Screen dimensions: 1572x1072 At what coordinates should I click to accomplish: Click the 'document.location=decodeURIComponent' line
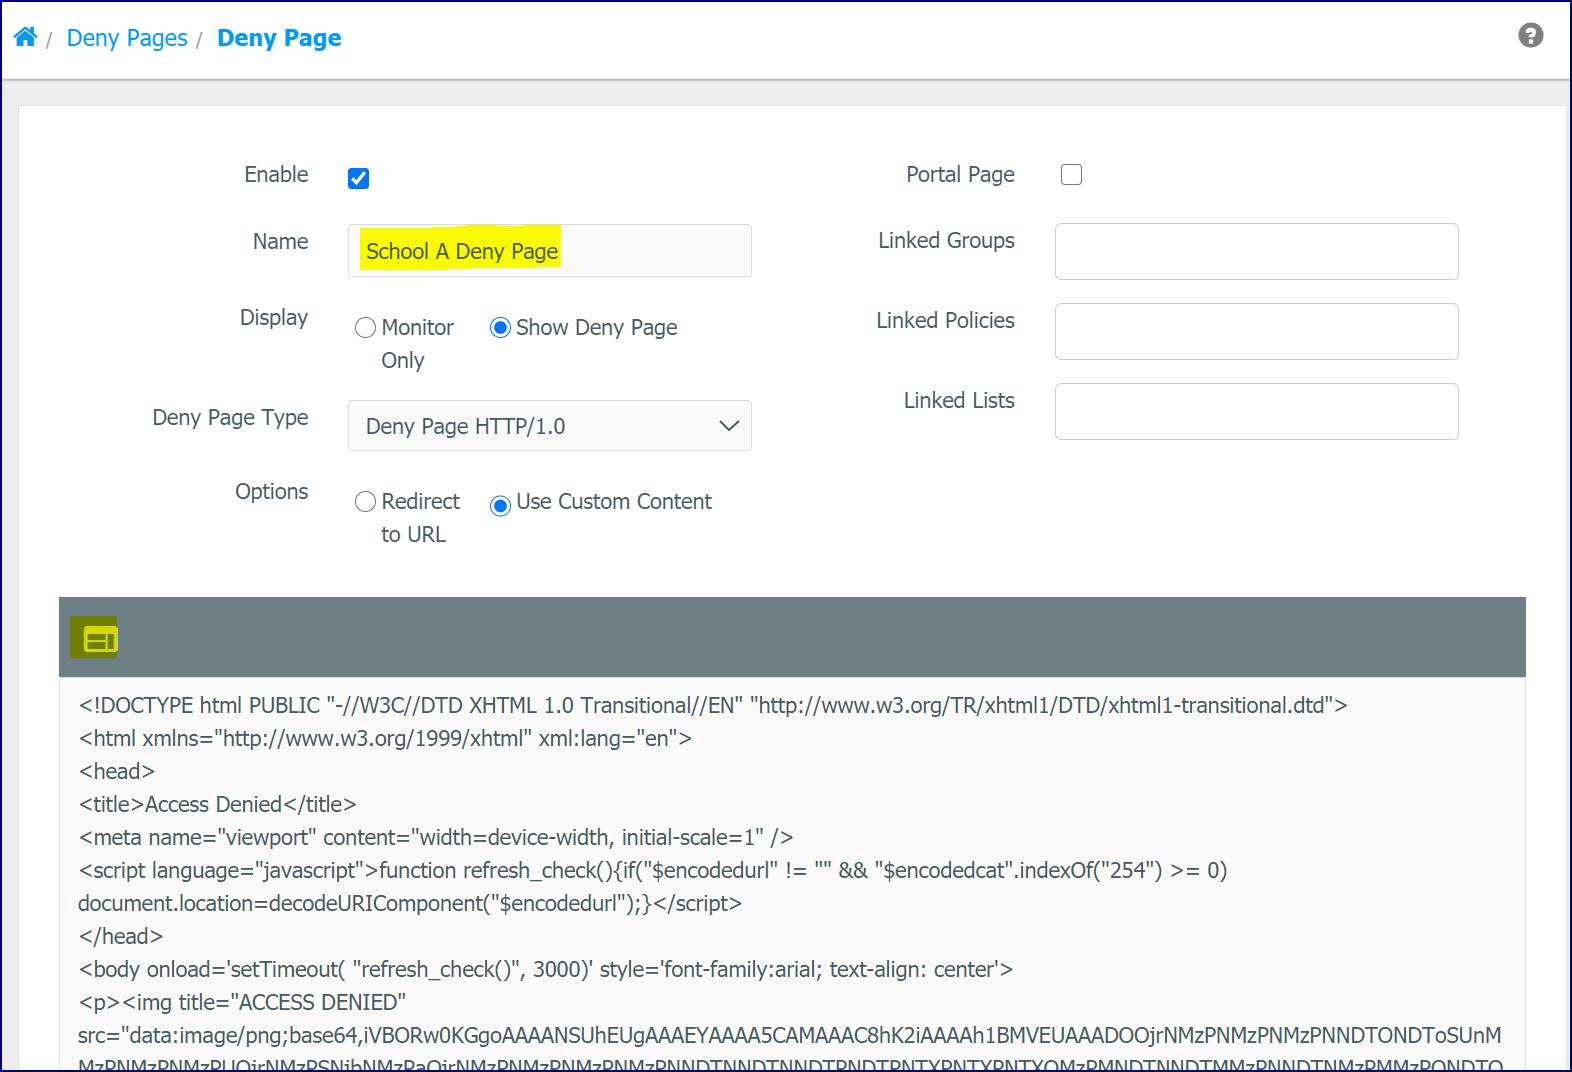click(410, 903)
